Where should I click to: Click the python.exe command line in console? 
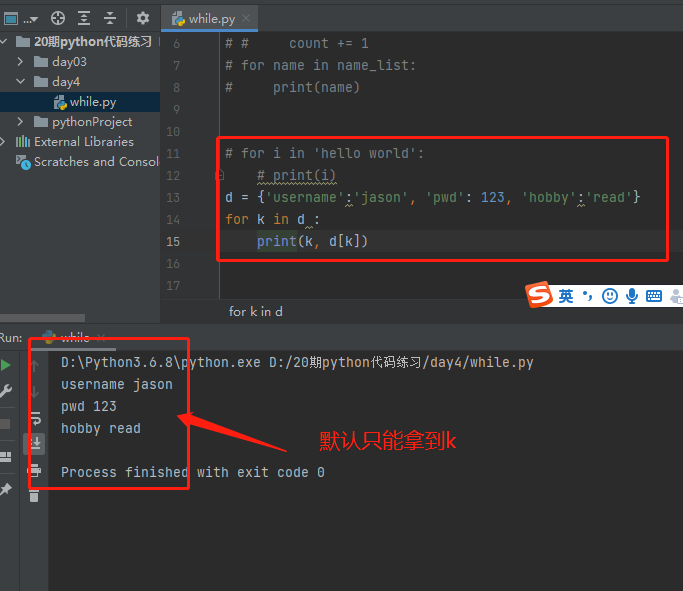pos(297,362)
